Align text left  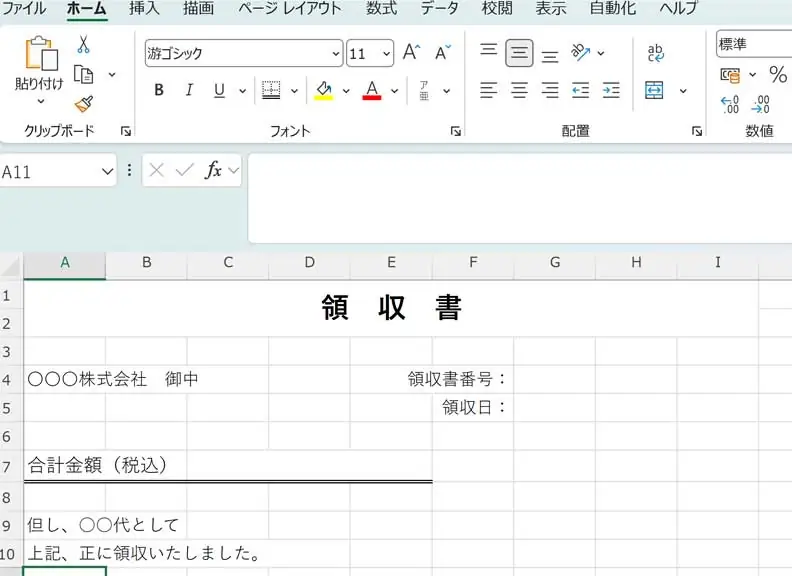point(488,90)
